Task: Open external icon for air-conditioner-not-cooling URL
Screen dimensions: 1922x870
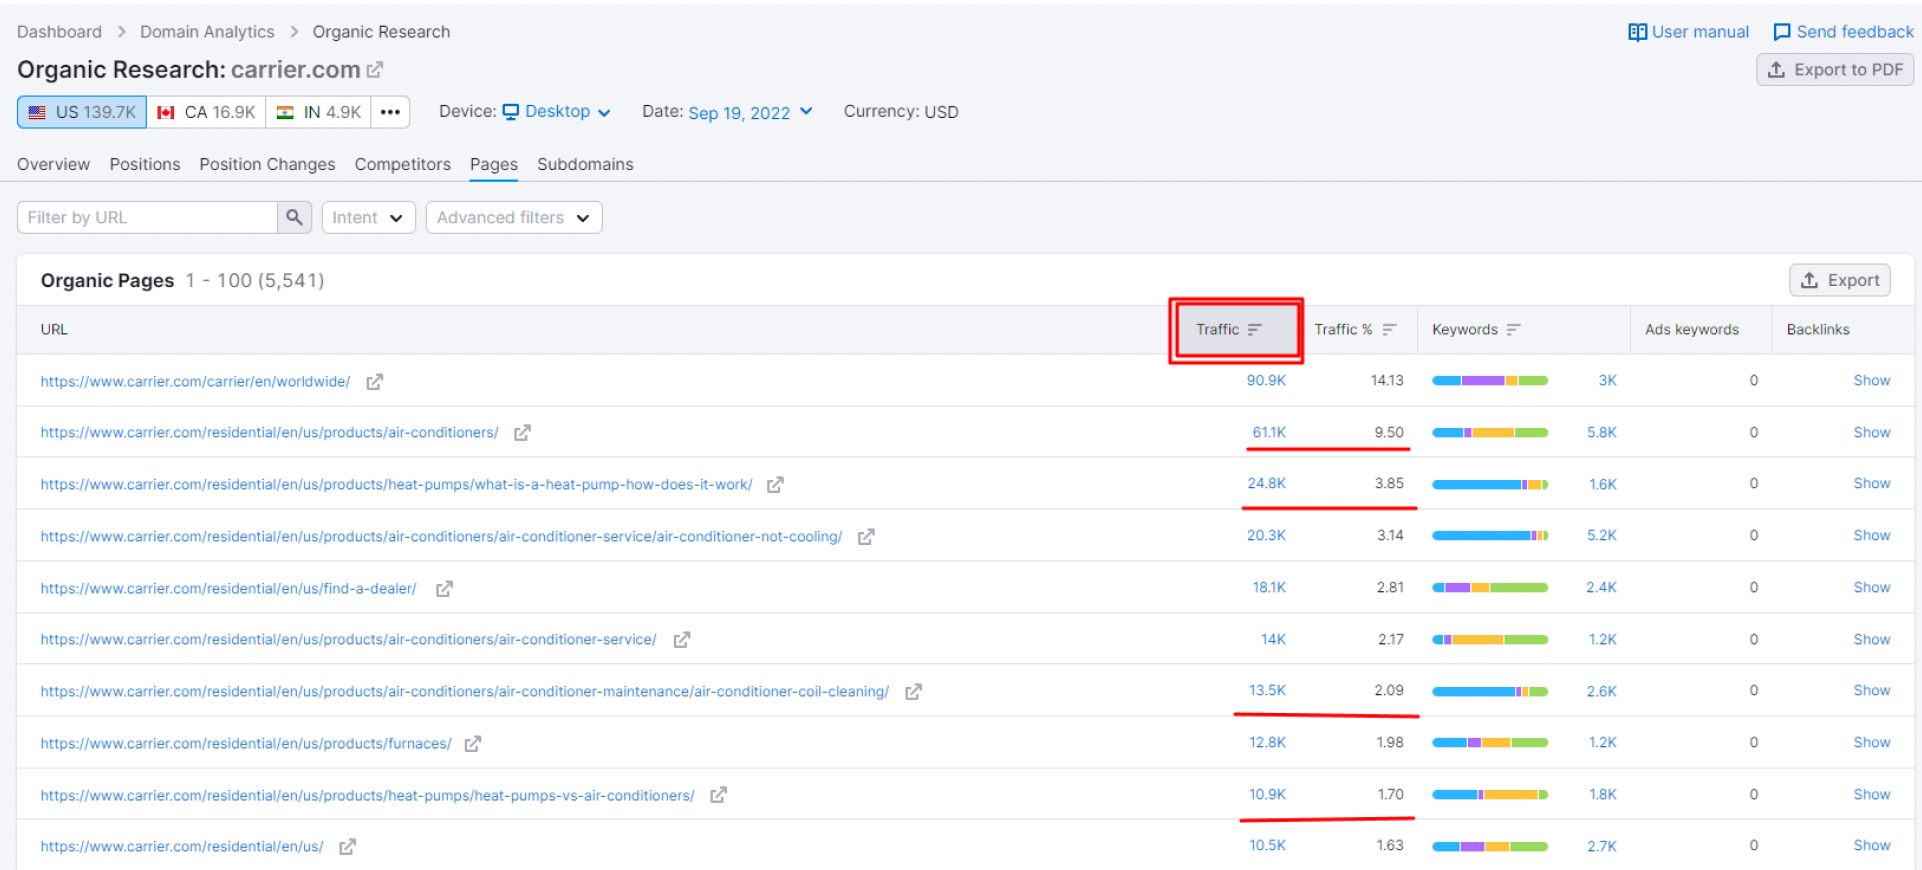Action: pos(866,537)
